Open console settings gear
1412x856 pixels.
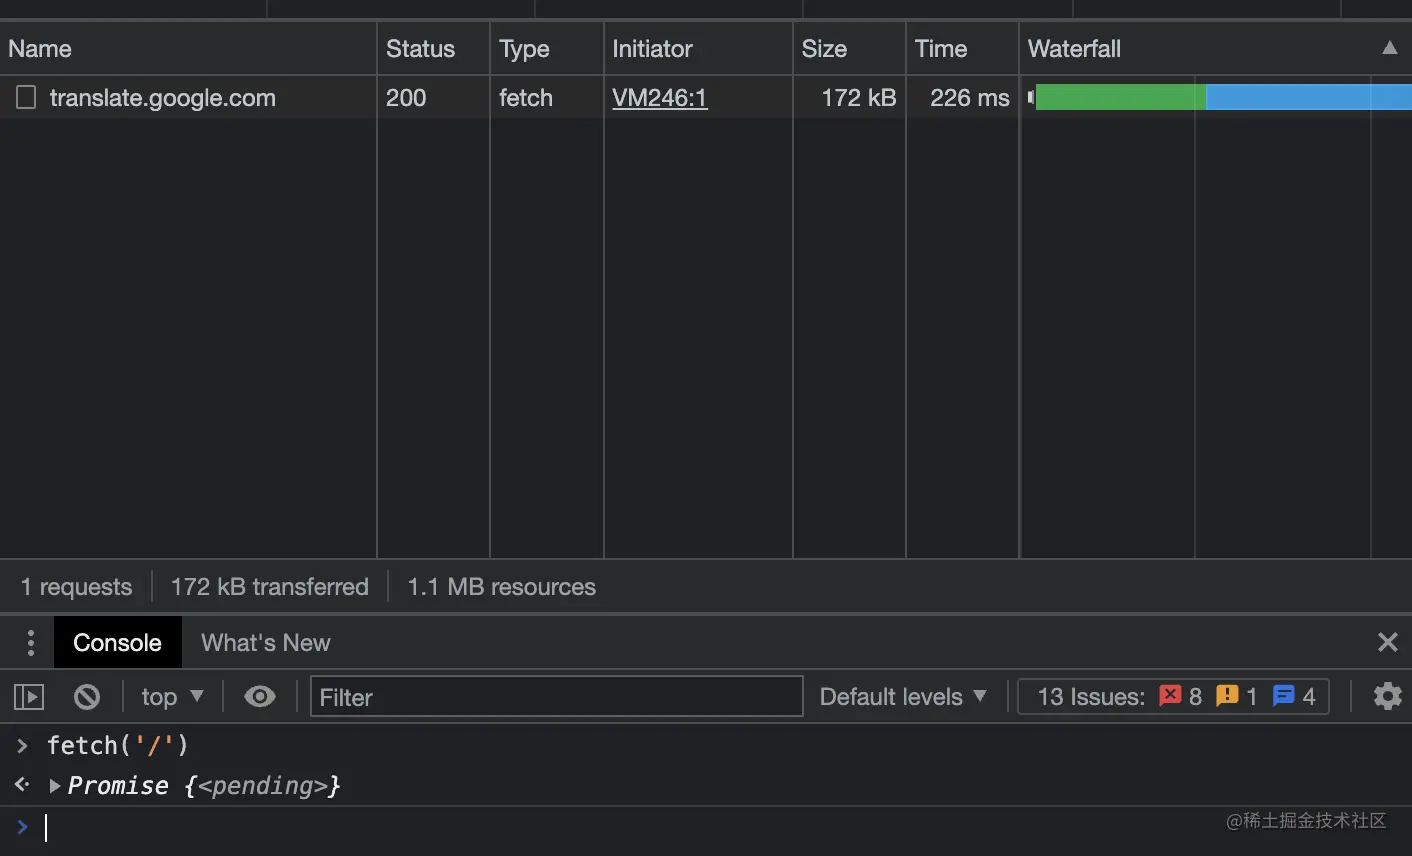point(1388,696)
